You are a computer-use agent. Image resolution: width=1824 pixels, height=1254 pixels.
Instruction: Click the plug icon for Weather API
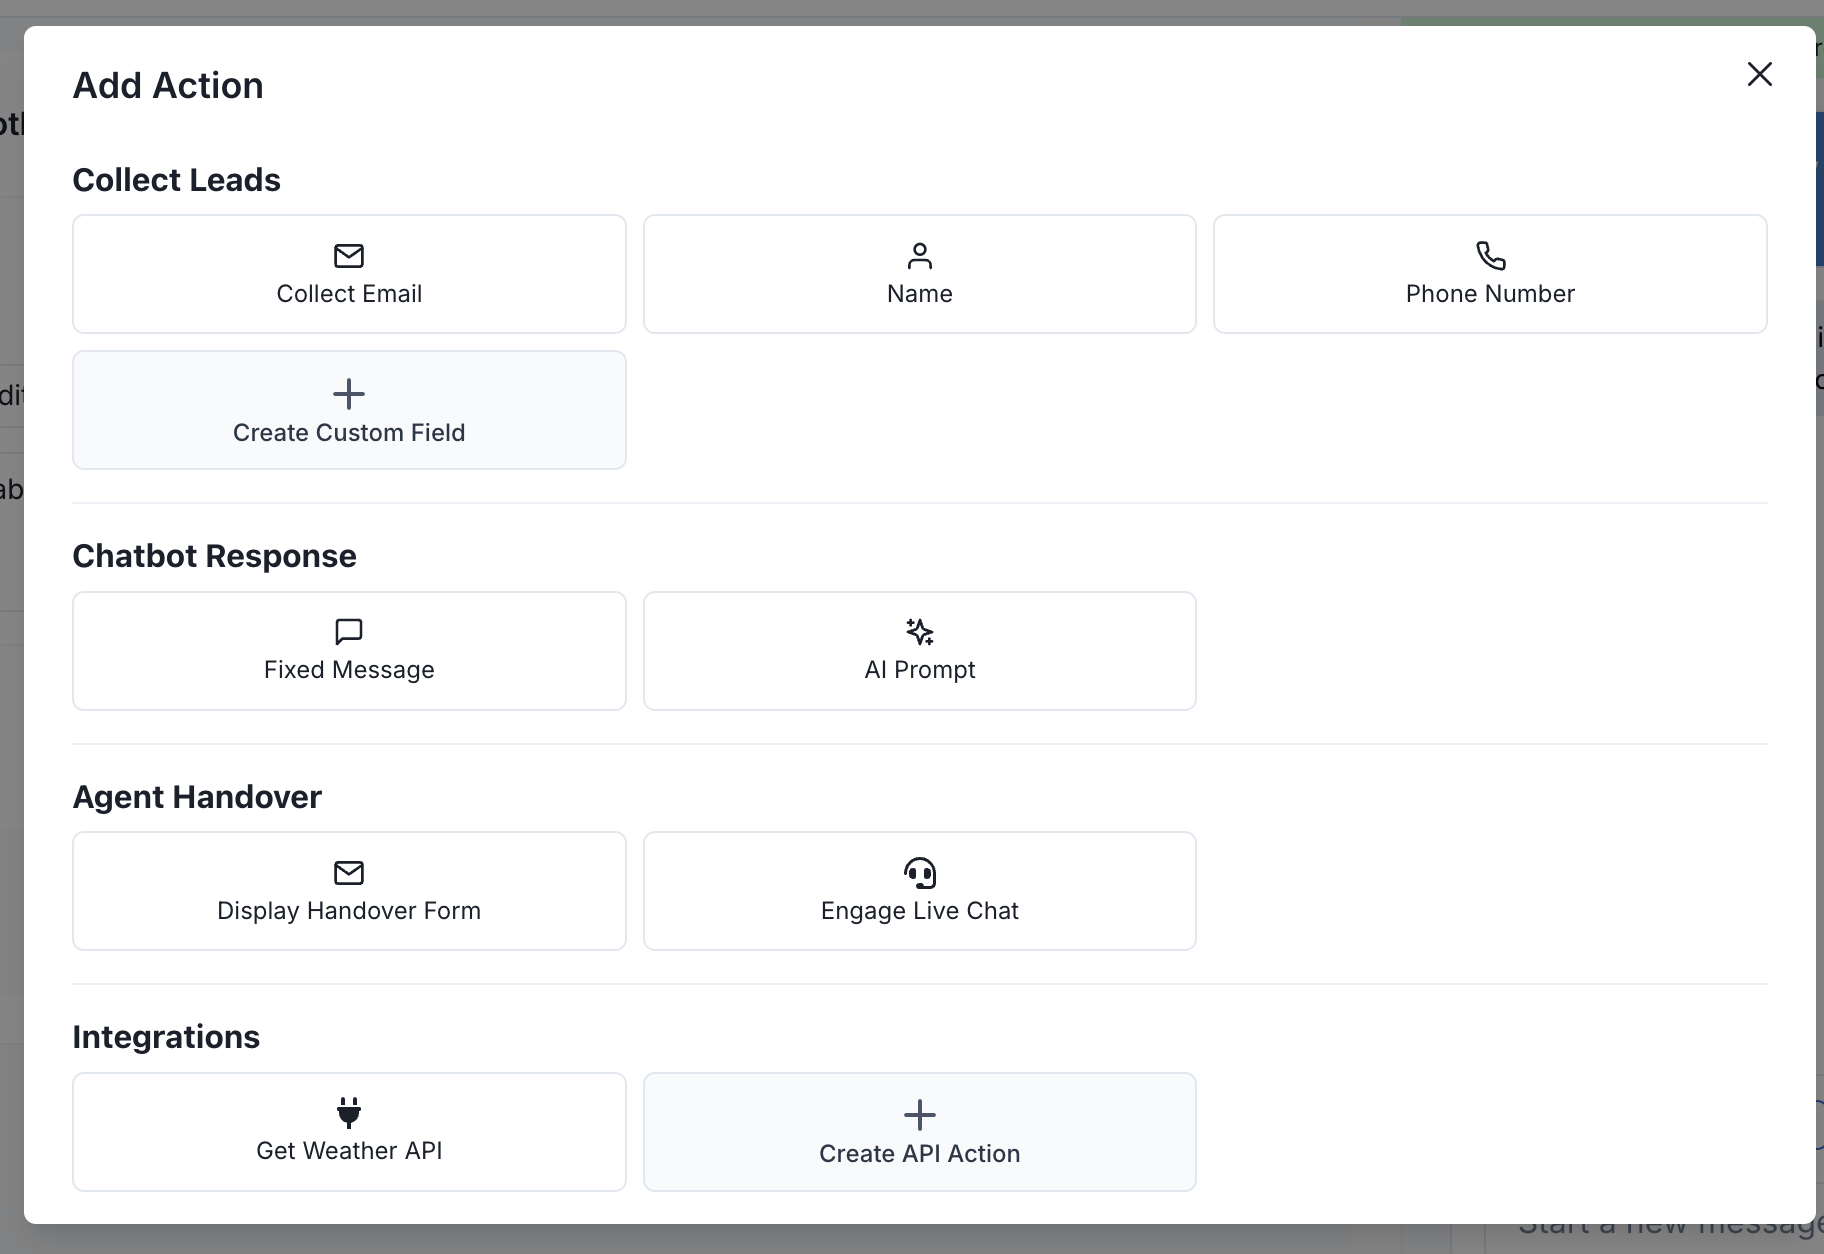349,1112
